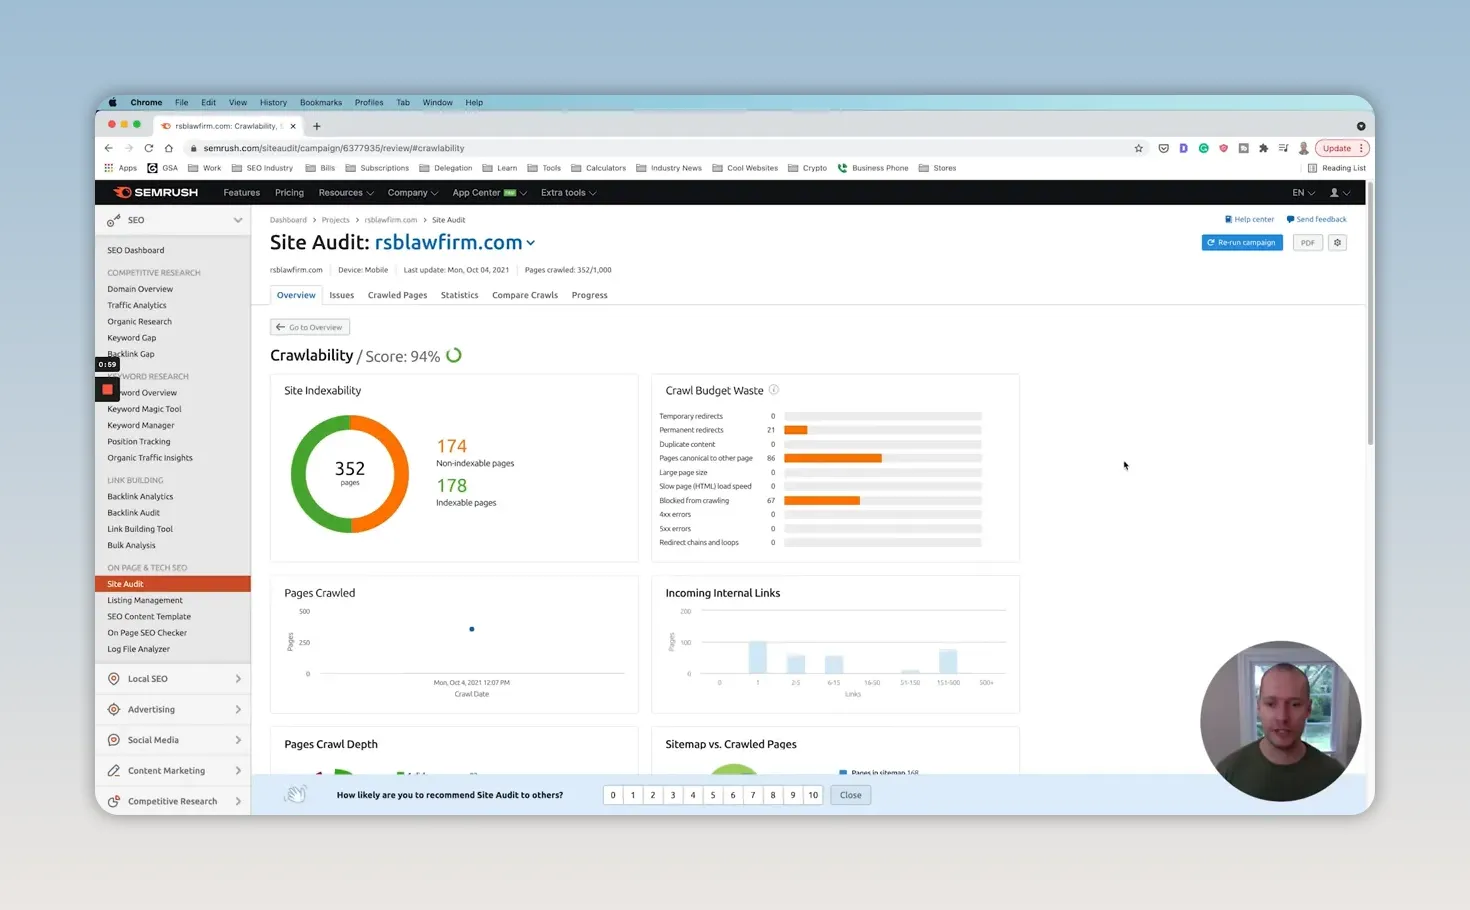Expand Advertising section arrow
This screenshot has height=910, width=1470.
pos(238,709)
